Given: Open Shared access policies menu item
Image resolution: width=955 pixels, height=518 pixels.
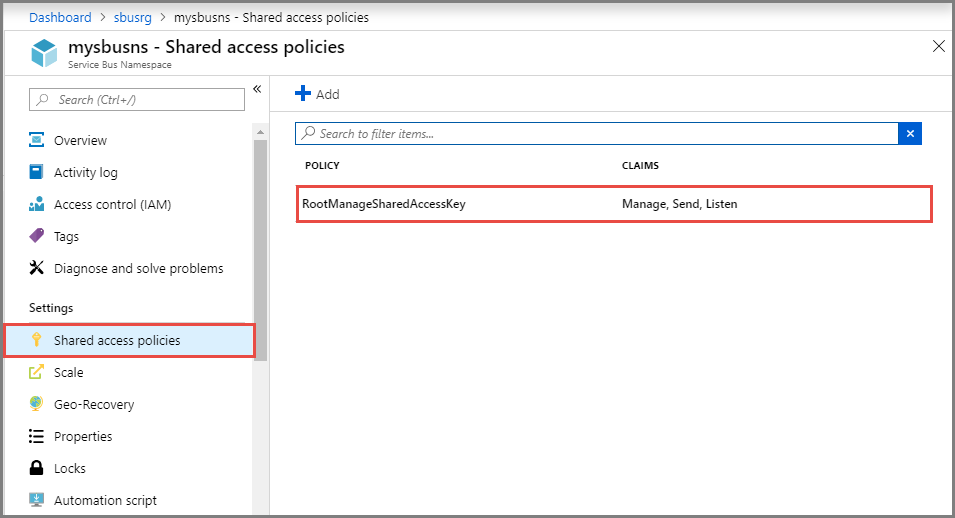Looking at the screenshot, I should pyautogui.click(x=117, y=340).
